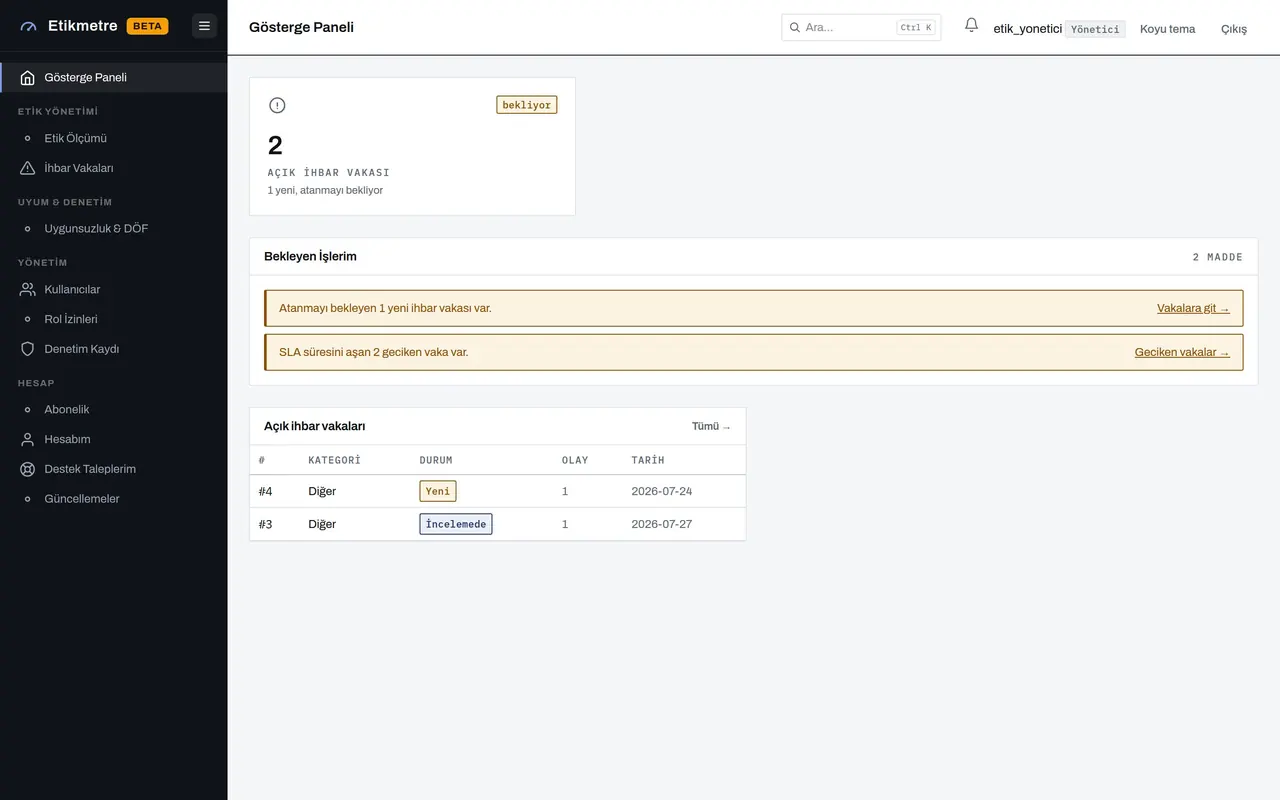The image size is (1280, 800).
Task: Click the Yönetici role badge
Action: pos(1095,29)
